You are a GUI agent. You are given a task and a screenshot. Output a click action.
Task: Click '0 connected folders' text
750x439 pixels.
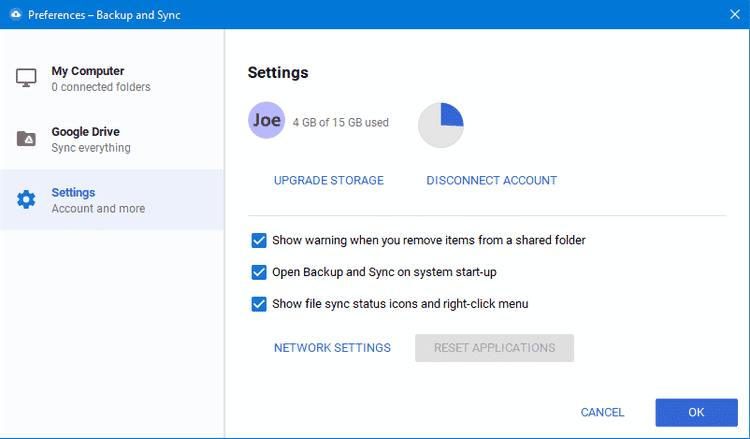point(101,87)
